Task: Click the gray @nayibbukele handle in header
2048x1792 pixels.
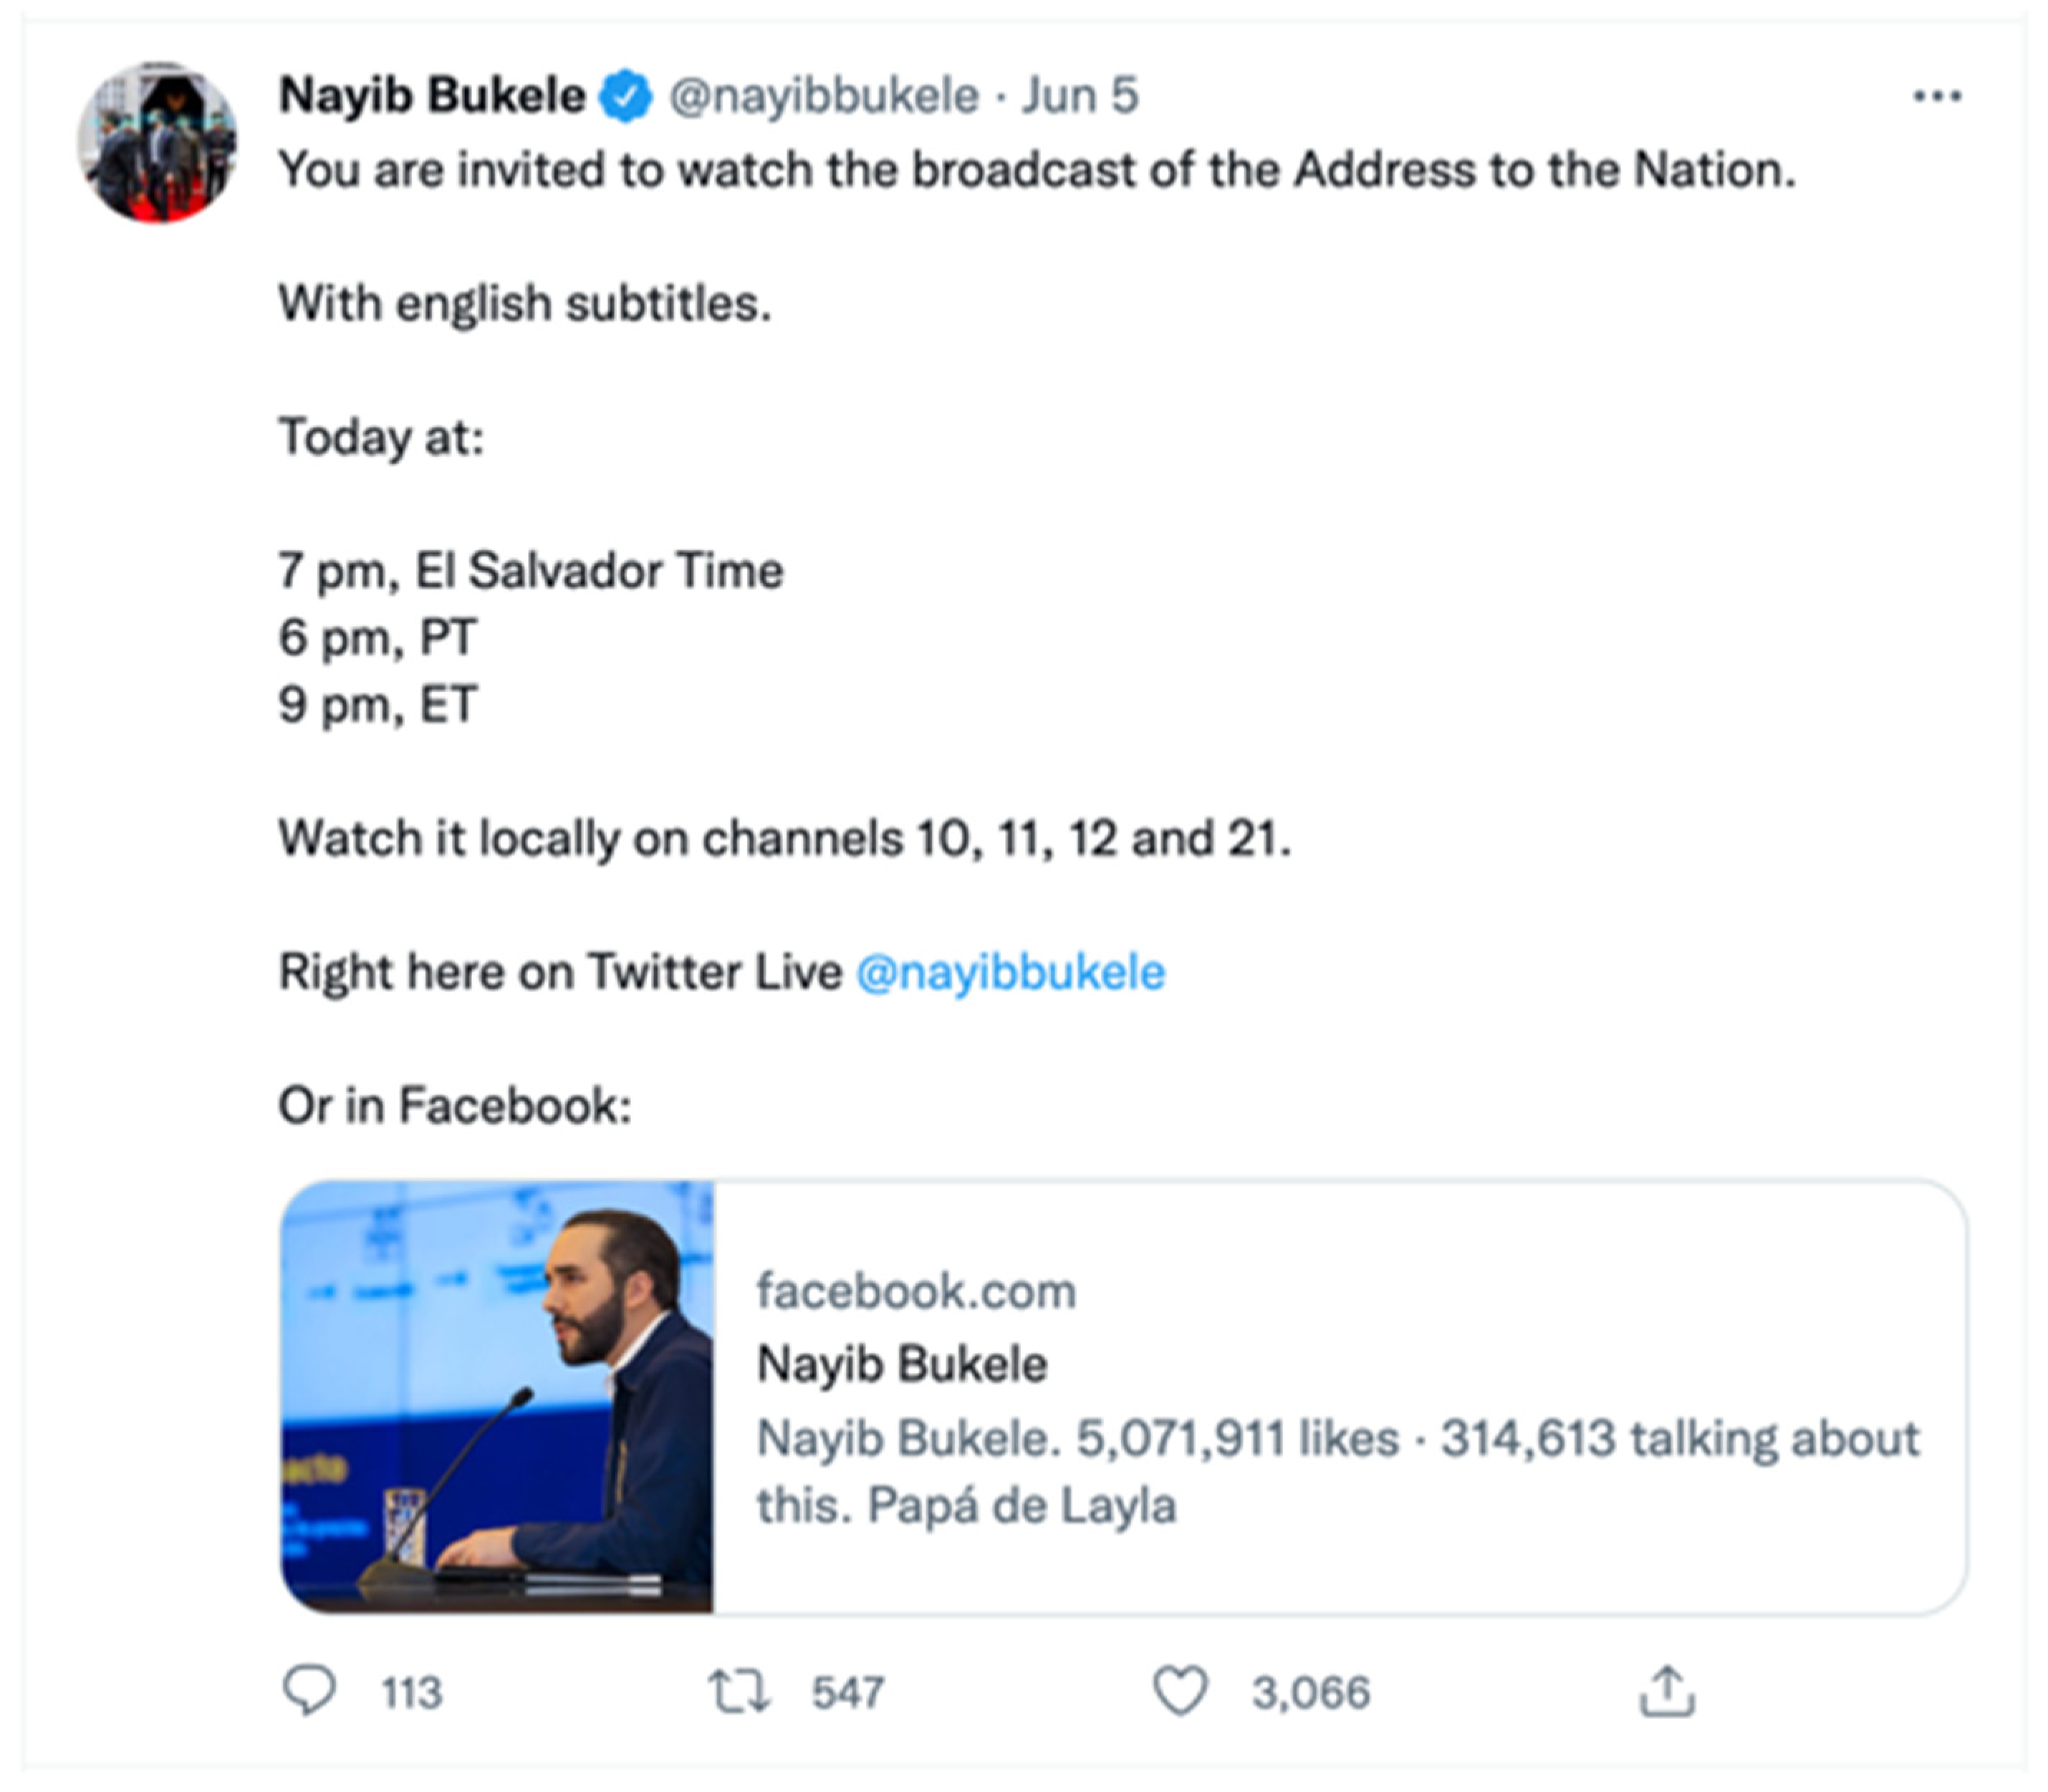Action: (823, 97)
